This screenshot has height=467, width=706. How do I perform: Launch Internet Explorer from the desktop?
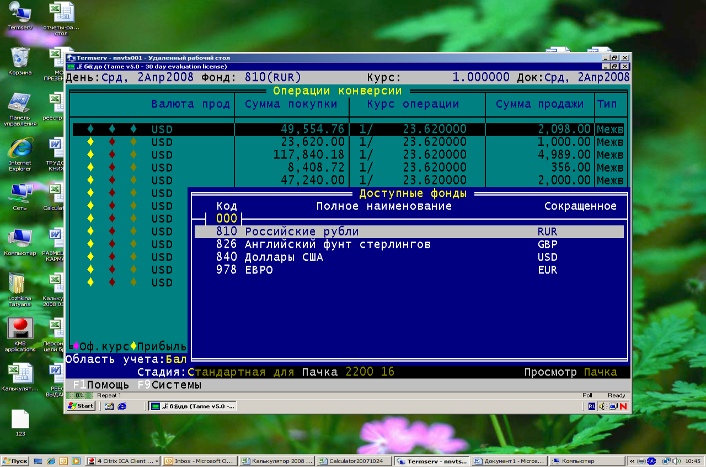[19, 148]
